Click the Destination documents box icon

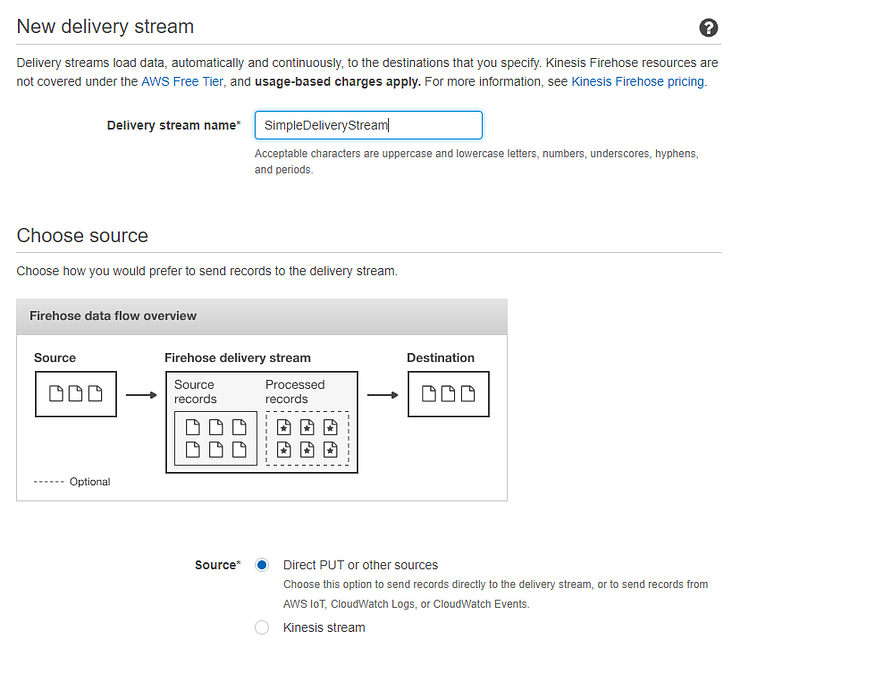pyautogui.click(x=449, y=394)
